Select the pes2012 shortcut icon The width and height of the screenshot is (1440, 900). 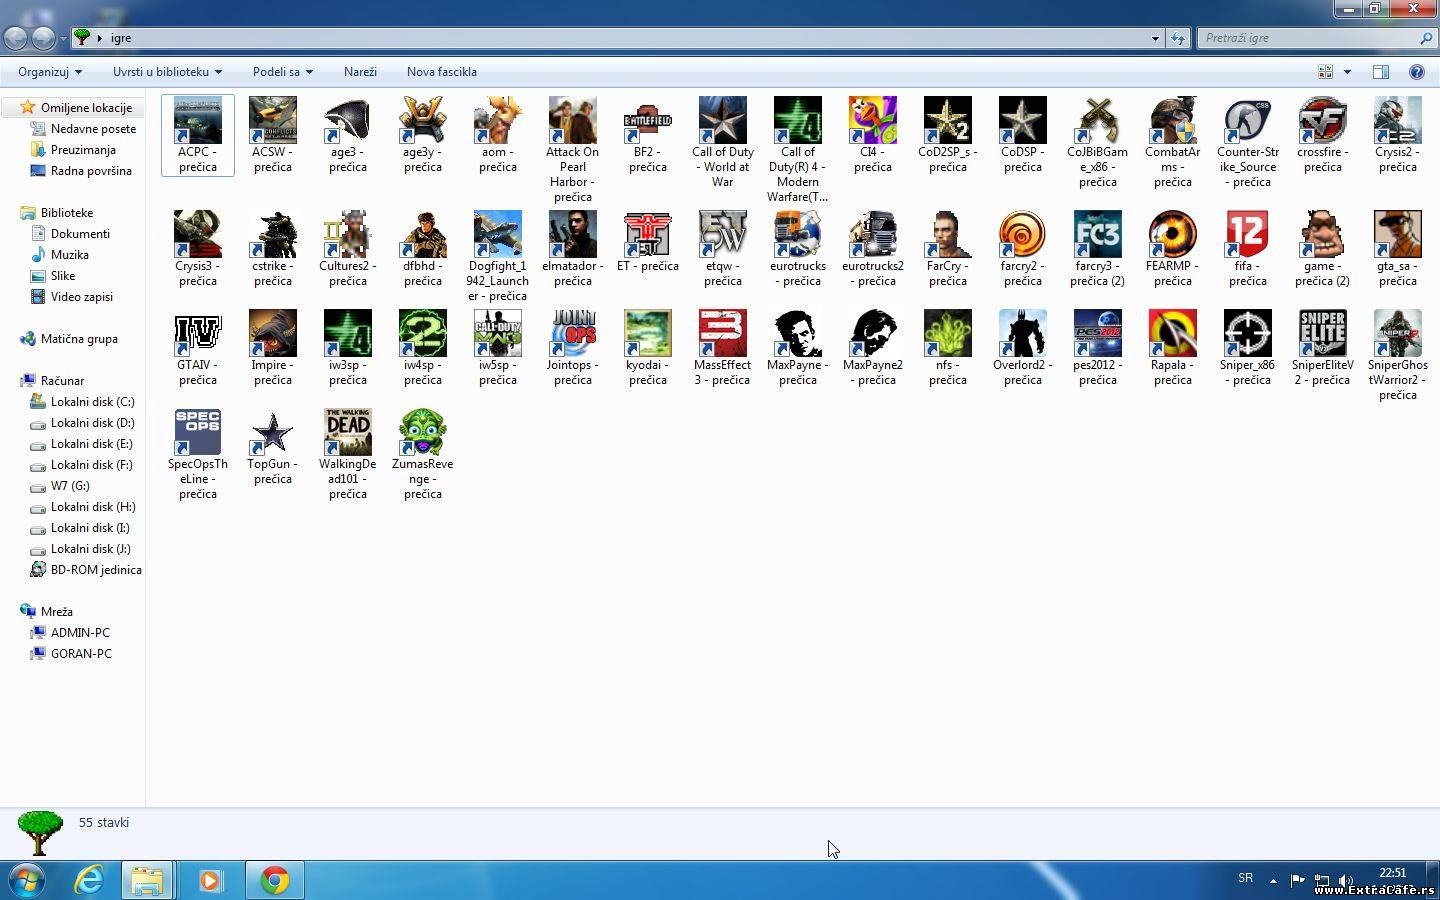pos(1098,333)
